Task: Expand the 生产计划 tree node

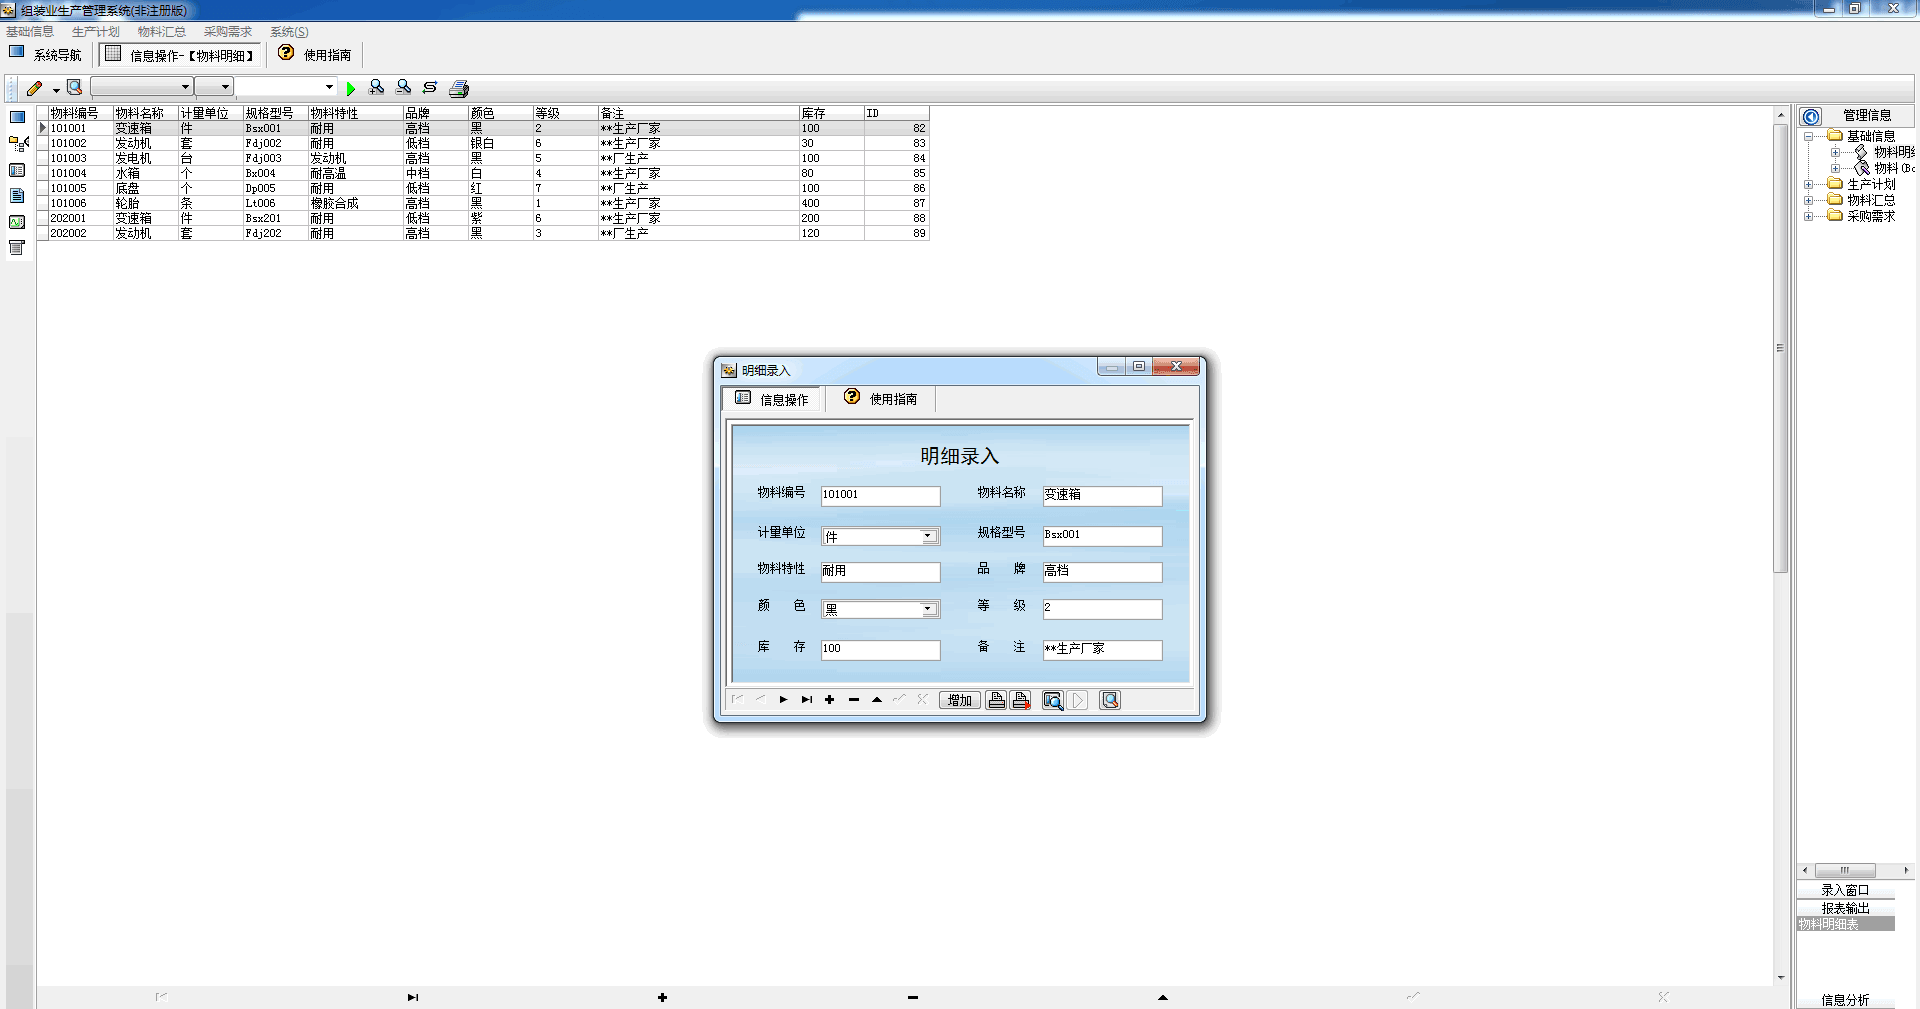Action: pyautogui.click(x=1808, y=184)
